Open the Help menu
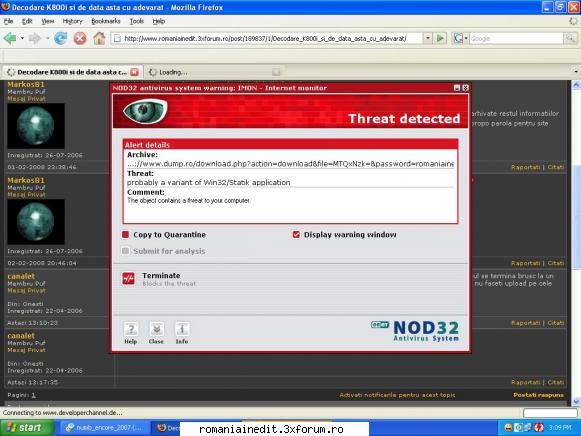The image size is (581, 436). (x=159, y=21)
